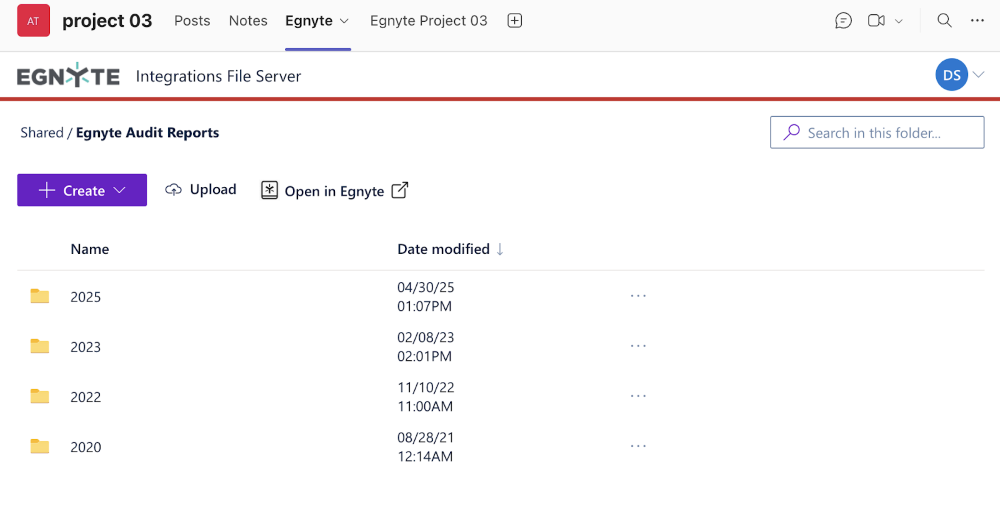Select the 2020 folder name
The width and height of the screenshot is (1000, 511).
[85, 447]
